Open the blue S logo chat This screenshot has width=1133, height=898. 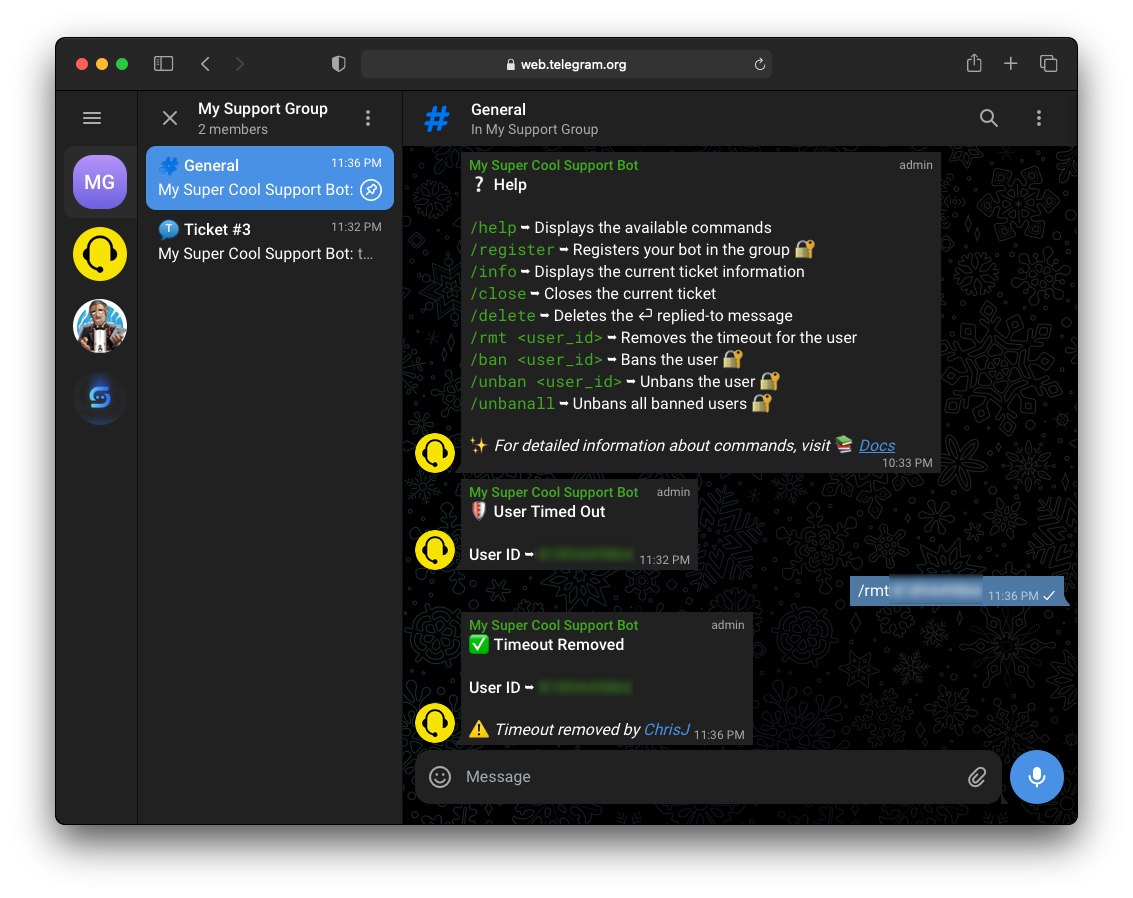(100, 397)
